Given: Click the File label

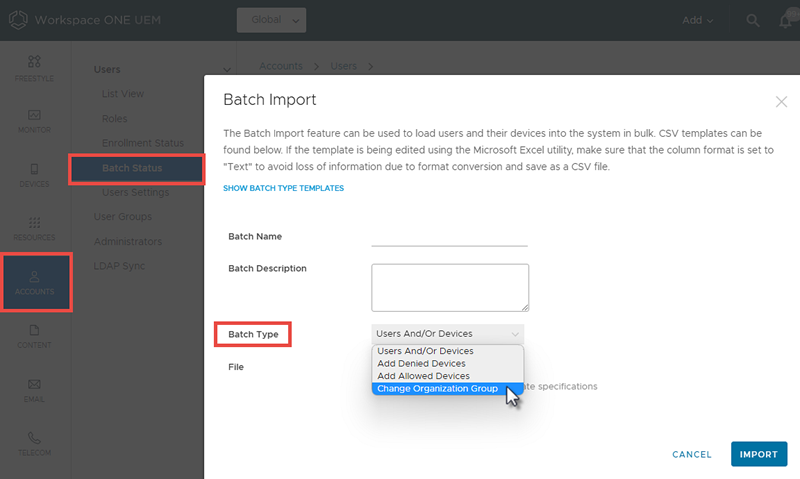Looking at the screenshot, I should (x=236, y=367).
